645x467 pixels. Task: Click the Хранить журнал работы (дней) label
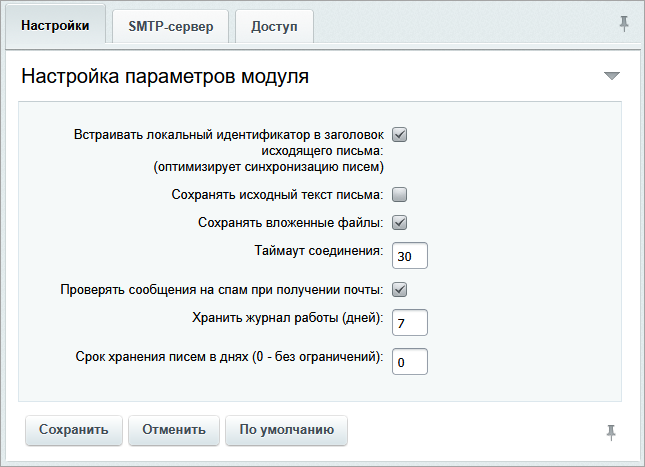tap(287, 318)
